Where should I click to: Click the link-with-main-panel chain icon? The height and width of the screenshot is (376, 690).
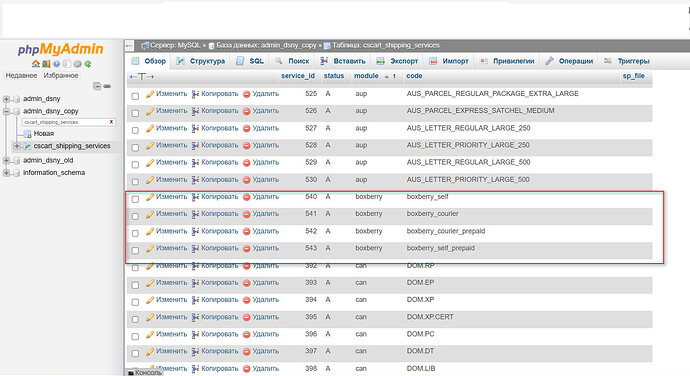pyautogui.click(x=107, y=86)
